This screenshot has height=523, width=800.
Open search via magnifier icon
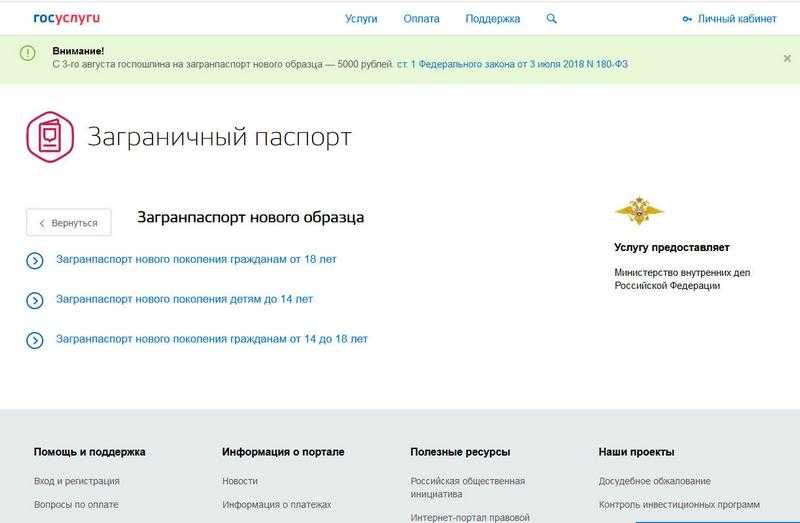[552, 18]
